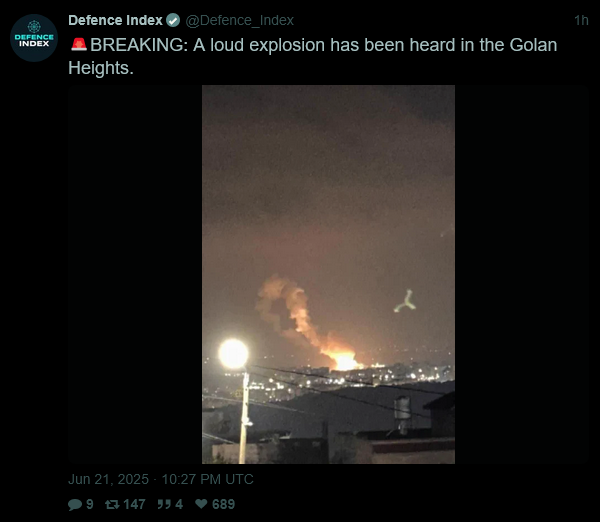Open the @Defence_Index handle link
The image size is (600, 522).
tap(240, 20)
